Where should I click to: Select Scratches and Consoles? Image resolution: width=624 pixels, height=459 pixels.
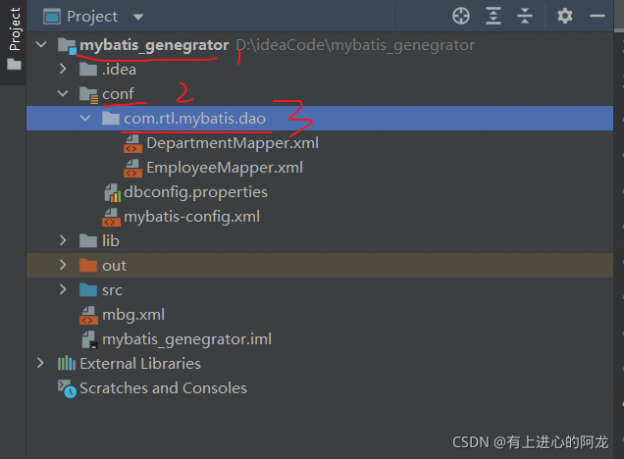(x=162, y=388)
